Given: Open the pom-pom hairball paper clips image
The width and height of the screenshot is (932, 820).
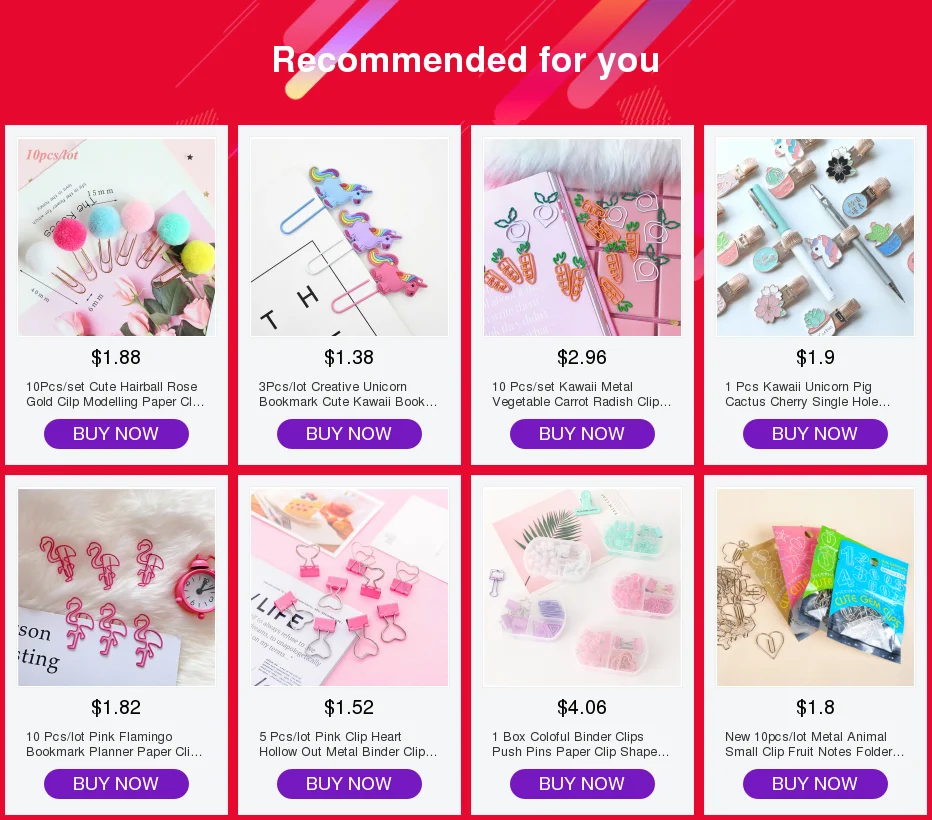Looking at the screenshot, I should click(116, 238).
